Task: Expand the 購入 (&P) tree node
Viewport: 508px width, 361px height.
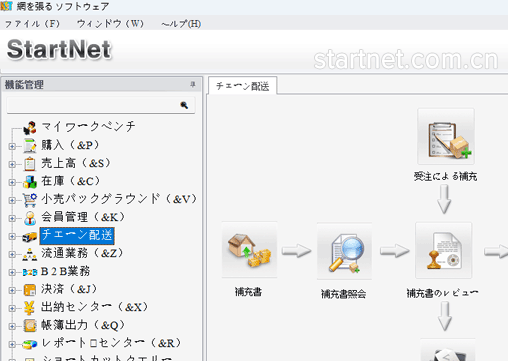Action: (x=12, y=146)
